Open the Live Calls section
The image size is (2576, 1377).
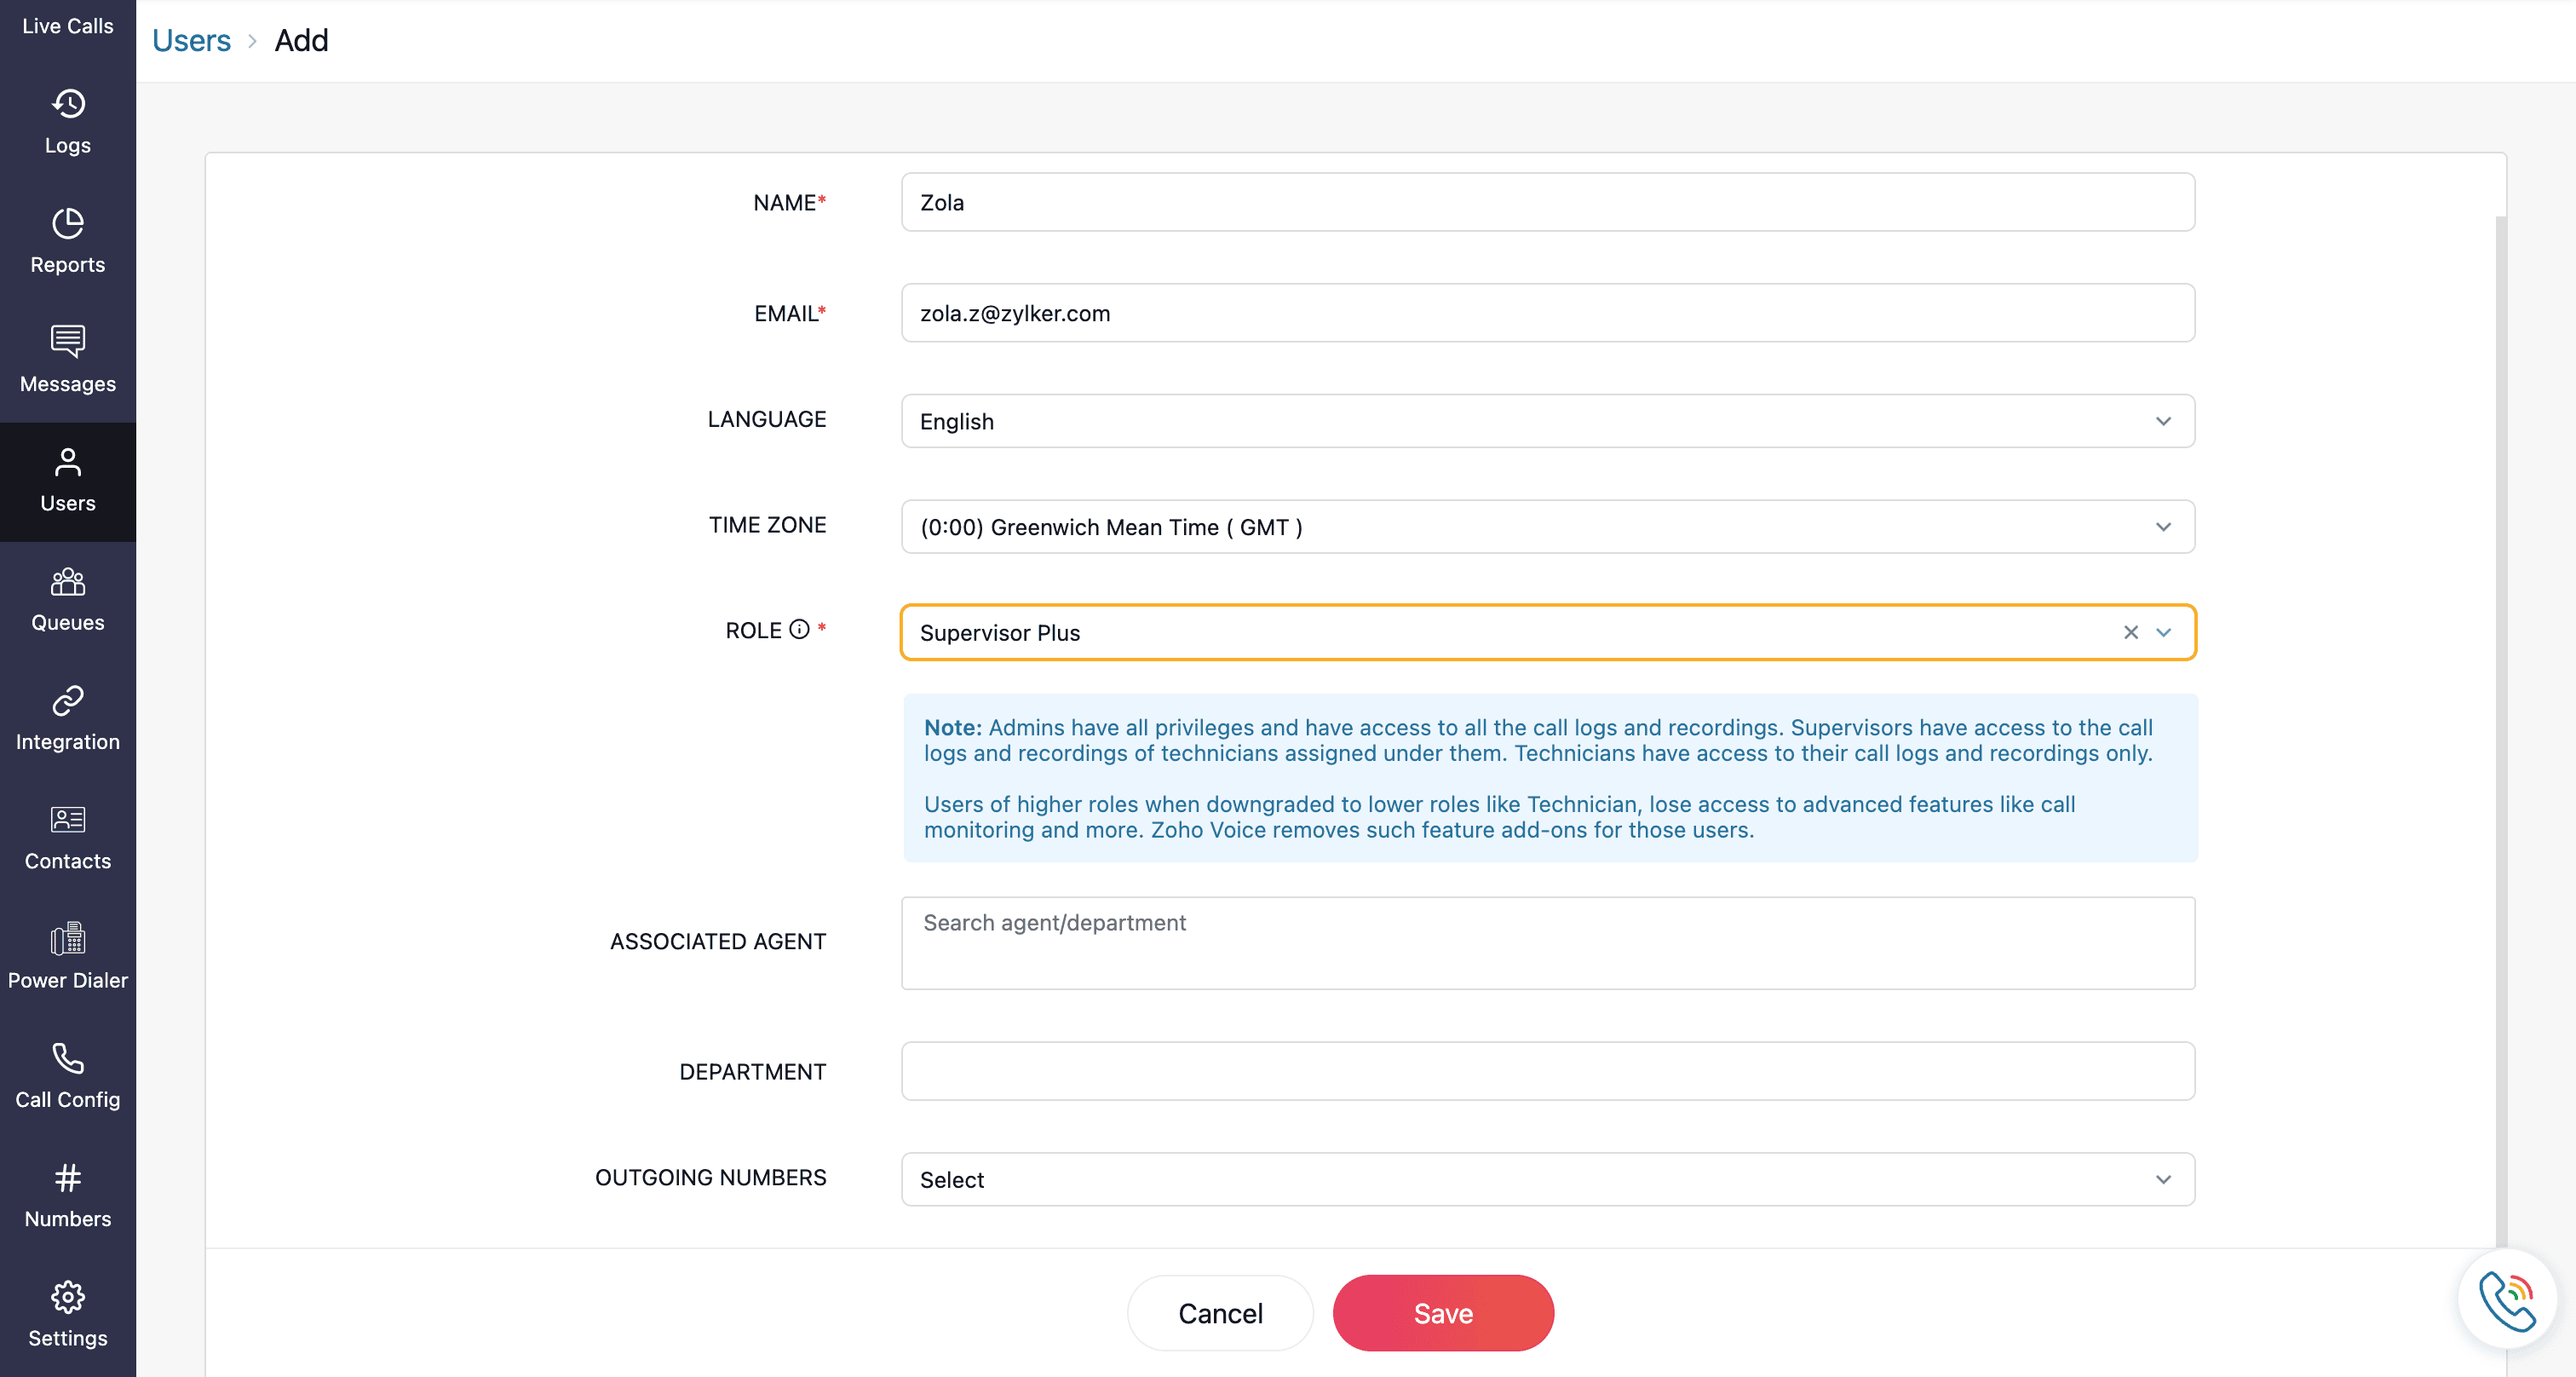pyautogui.click(x=67, y=25)
